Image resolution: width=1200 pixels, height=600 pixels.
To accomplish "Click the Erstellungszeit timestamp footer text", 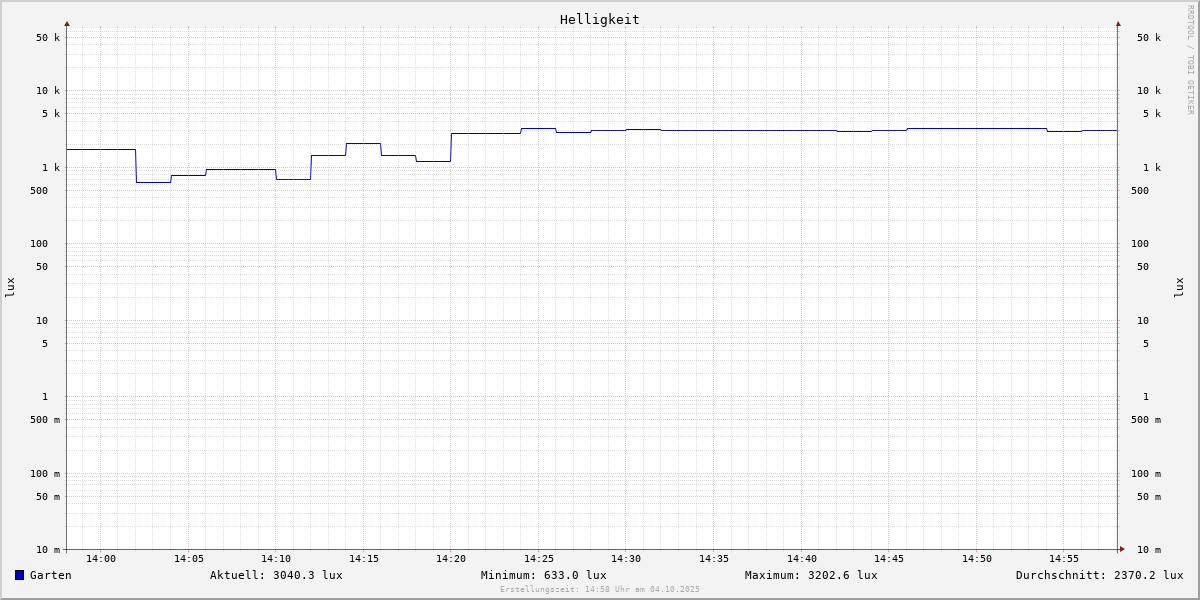I will (x=600, y=589).
